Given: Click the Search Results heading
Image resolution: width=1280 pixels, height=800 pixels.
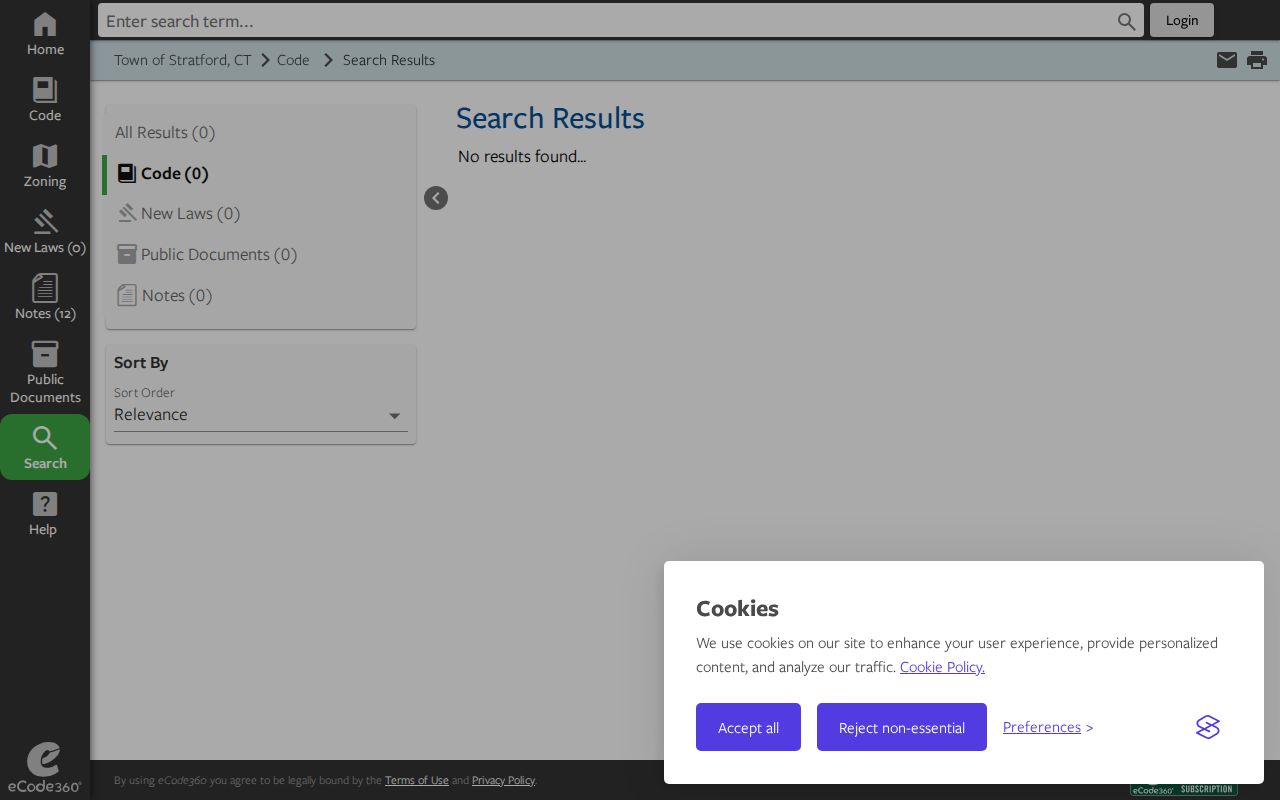Looking at the screenshot, I should point(550,118).
